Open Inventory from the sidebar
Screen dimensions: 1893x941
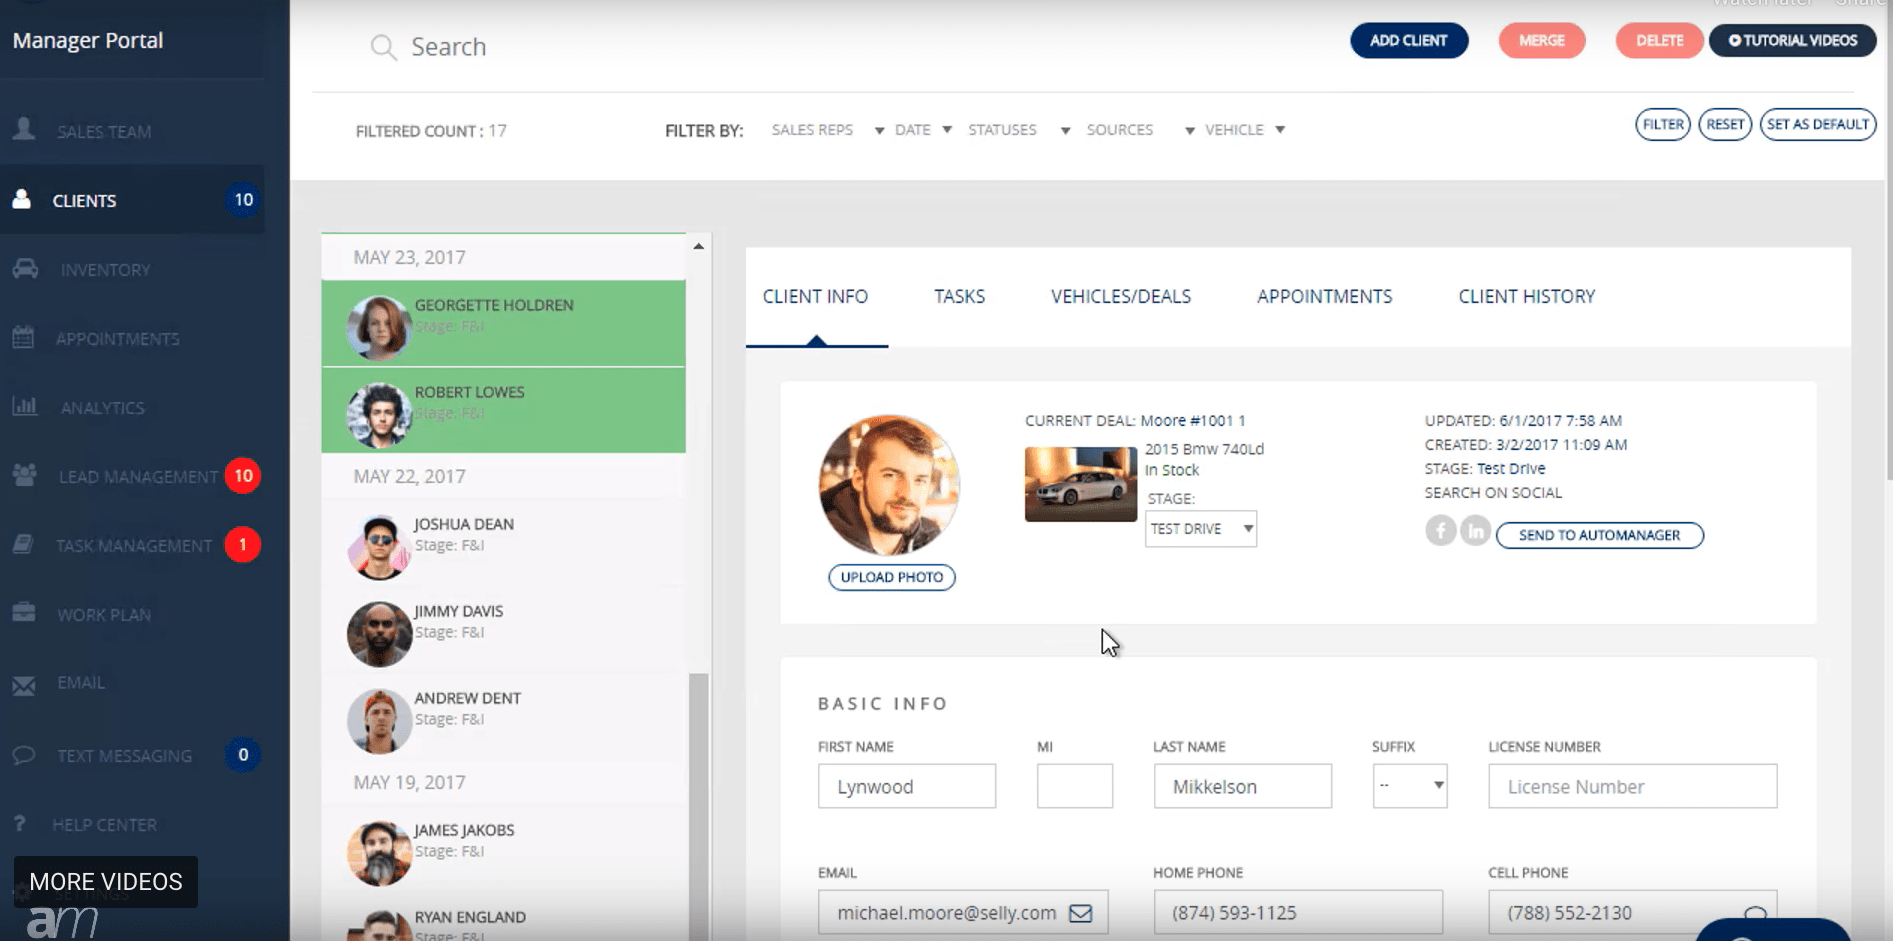[x=104, y=269]
